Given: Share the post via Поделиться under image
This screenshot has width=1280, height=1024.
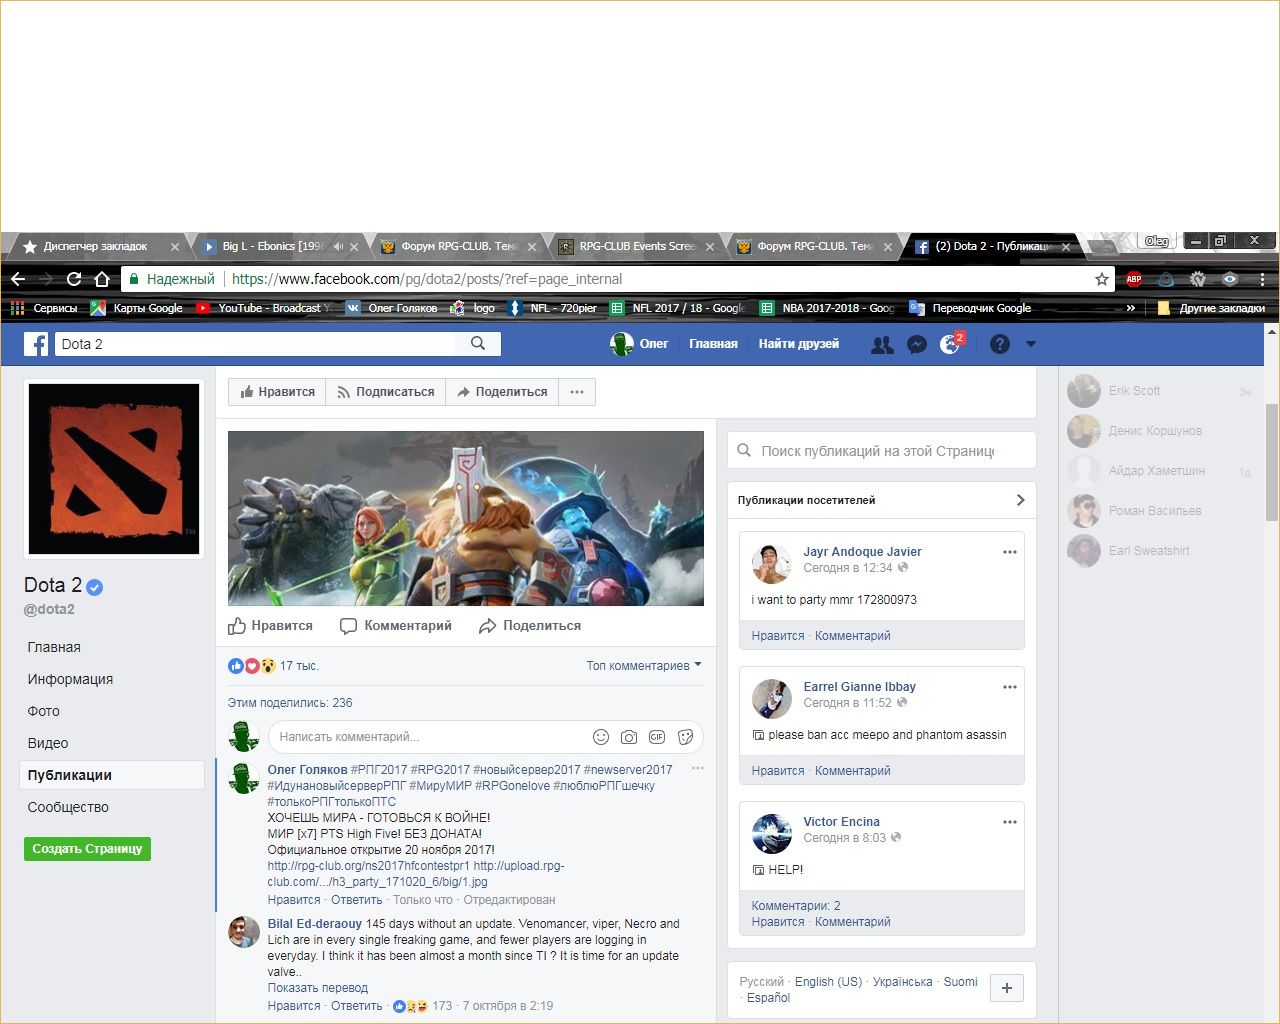Looking at the screenshot, I should (x=530, y=626).
